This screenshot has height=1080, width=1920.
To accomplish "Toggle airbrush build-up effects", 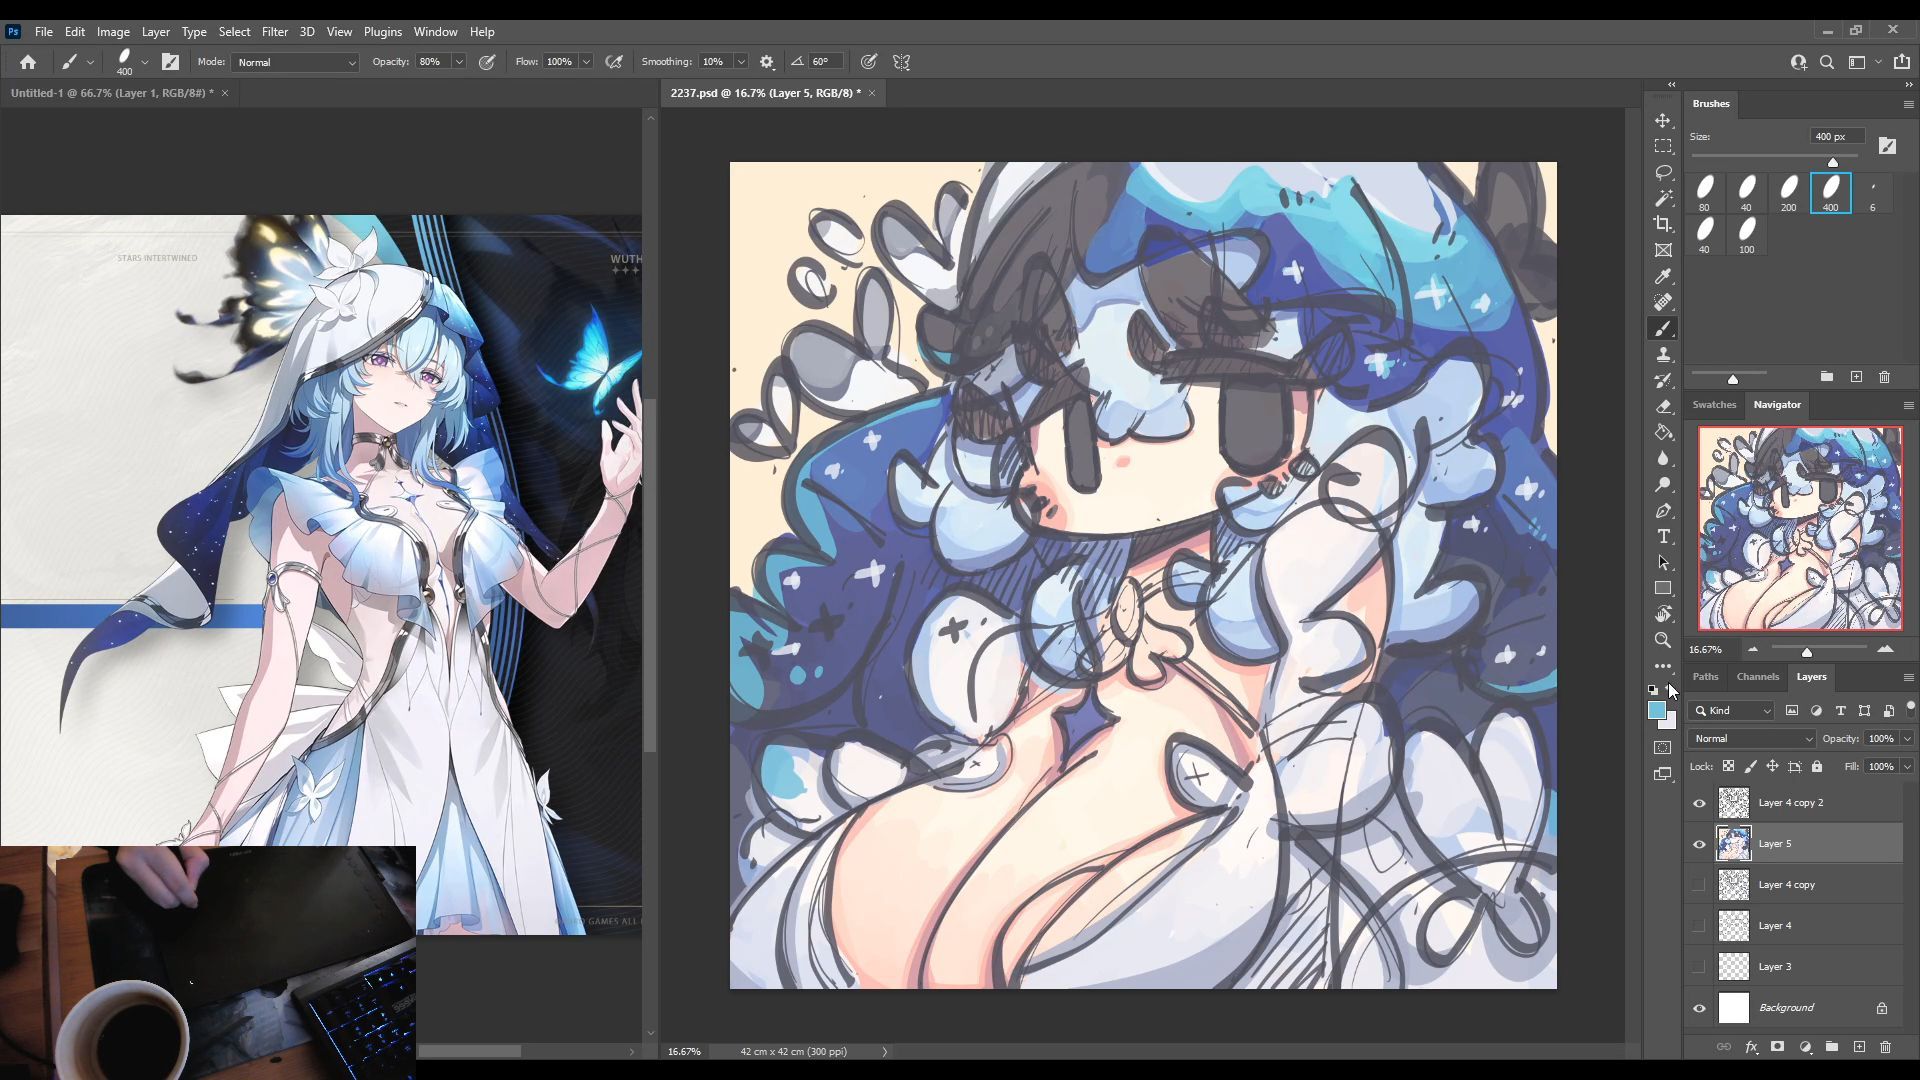I will tap(614, 62).
